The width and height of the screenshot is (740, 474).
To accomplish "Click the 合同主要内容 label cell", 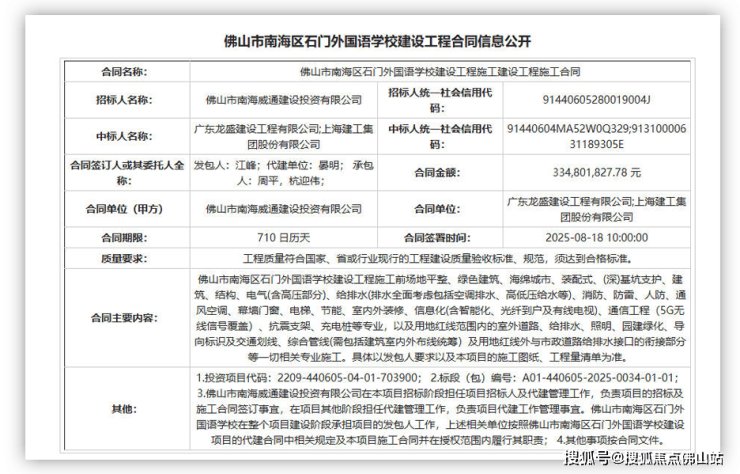I will 127,318.
